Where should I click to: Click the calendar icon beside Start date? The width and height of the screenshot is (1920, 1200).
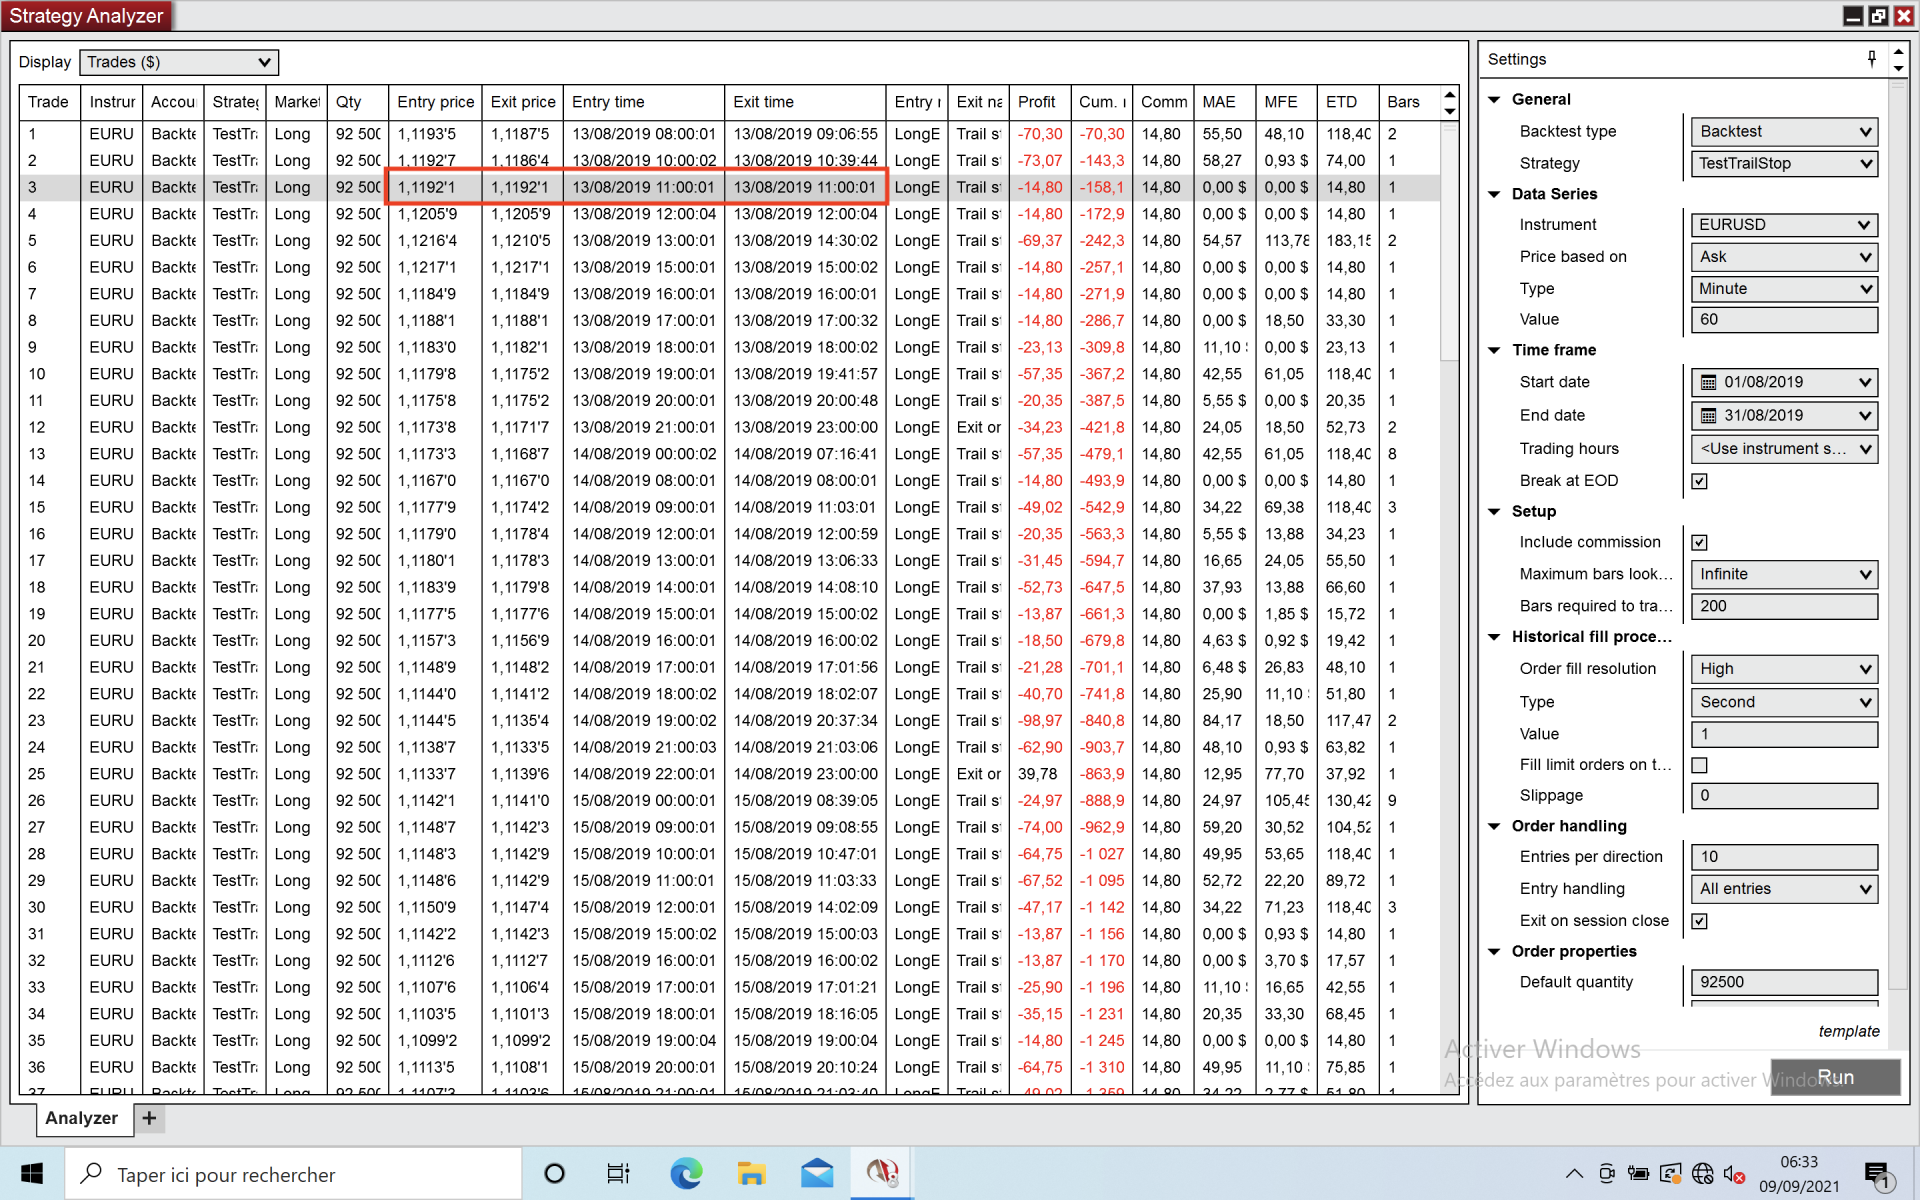1709,382
